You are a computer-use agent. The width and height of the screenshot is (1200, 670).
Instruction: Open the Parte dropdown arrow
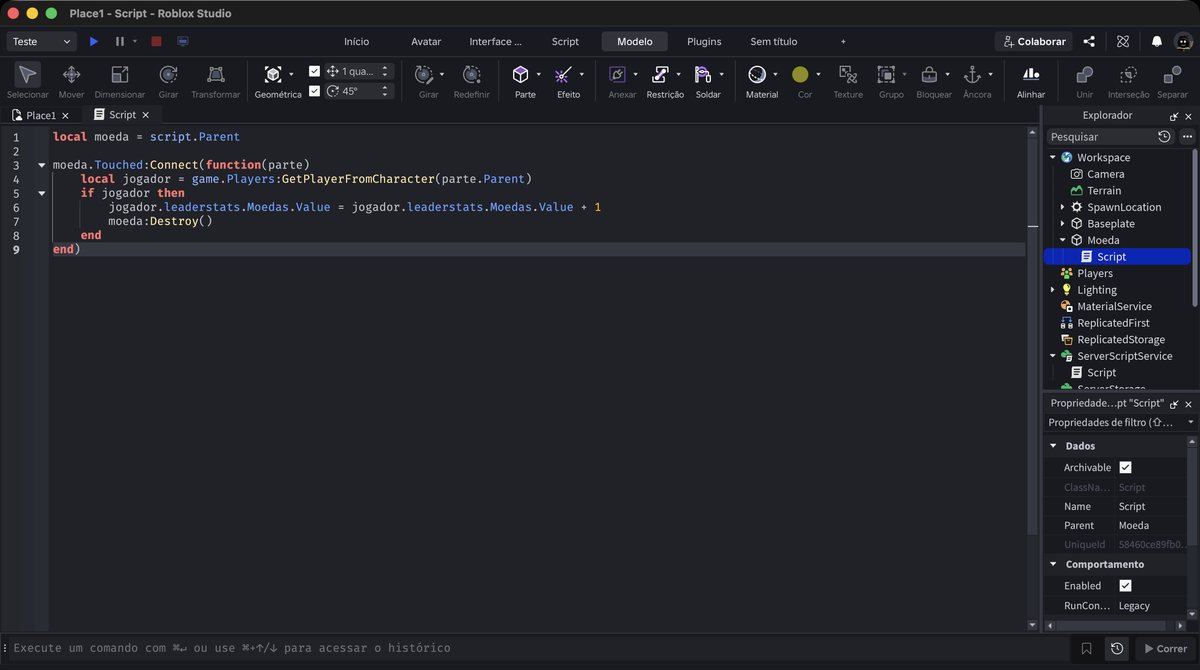click(x=538, y=75)
